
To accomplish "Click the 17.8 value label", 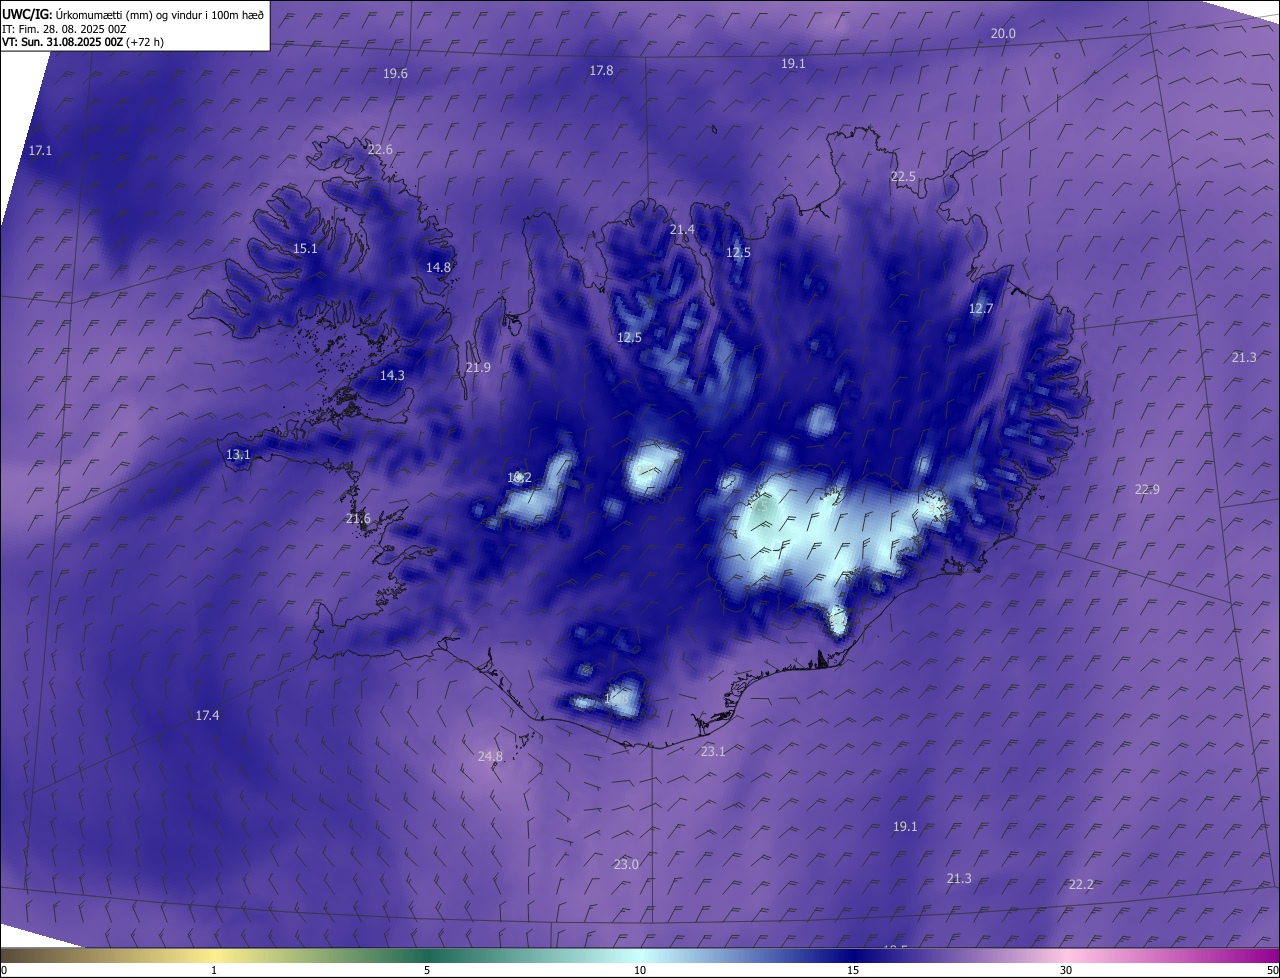I will click(601, 71).
